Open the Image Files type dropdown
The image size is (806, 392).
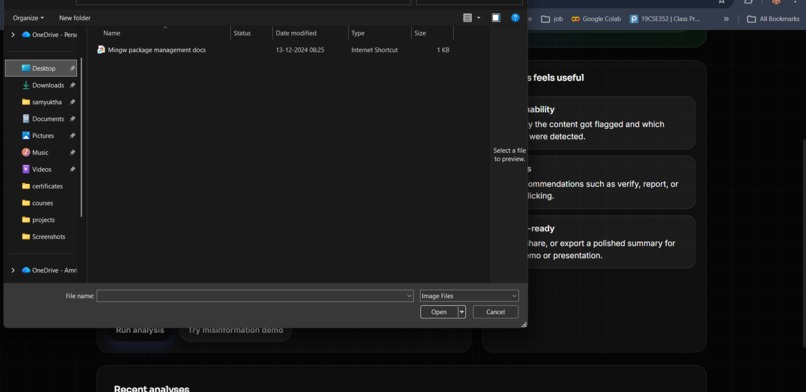tap(469, 296)
